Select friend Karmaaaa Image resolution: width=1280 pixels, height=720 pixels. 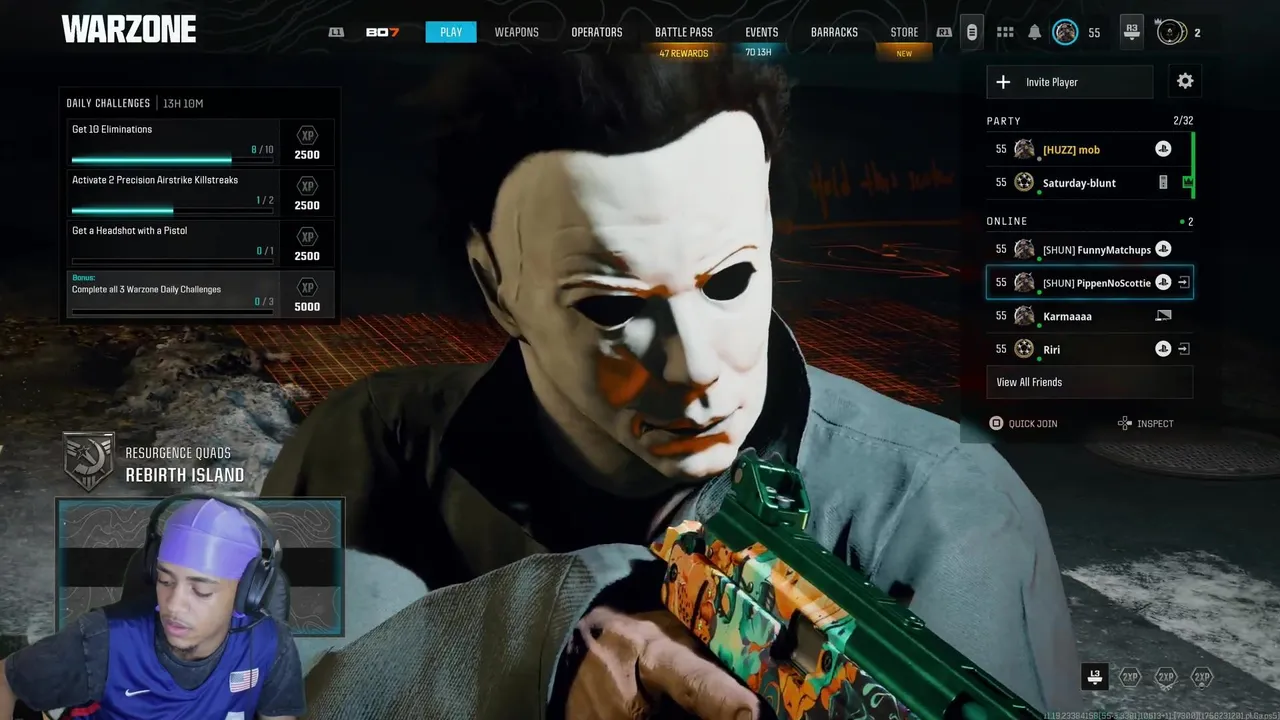1089,316
